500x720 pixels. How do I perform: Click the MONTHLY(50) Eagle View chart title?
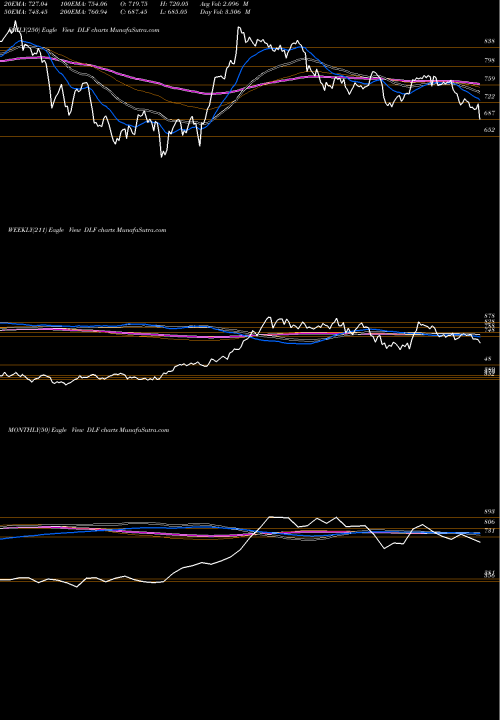88,430
